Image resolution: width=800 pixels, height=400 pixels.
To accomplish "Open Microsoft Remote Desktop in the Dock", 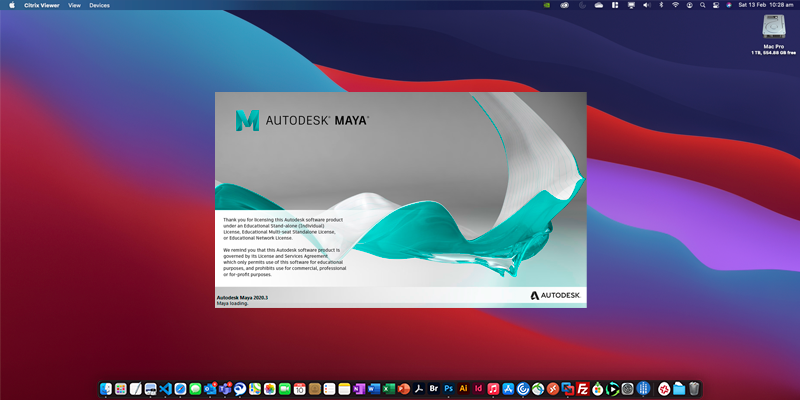I will (x=553, y=389).
